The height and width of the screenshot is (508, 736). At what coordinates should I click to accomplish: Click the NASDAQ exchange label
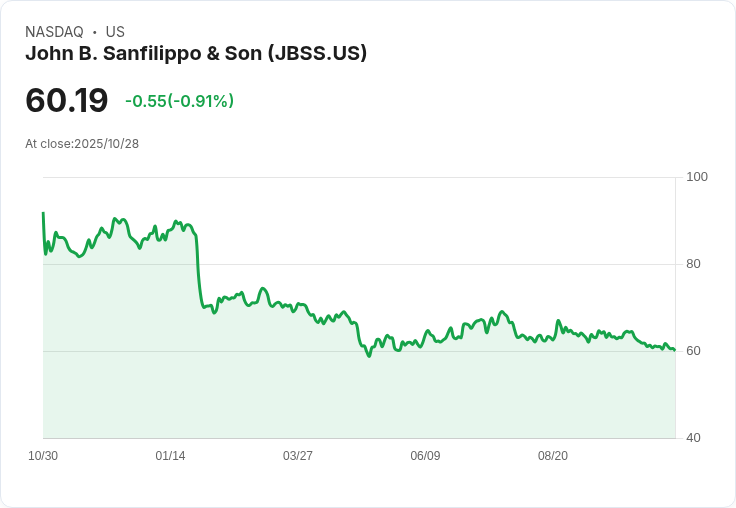(54, 32)
